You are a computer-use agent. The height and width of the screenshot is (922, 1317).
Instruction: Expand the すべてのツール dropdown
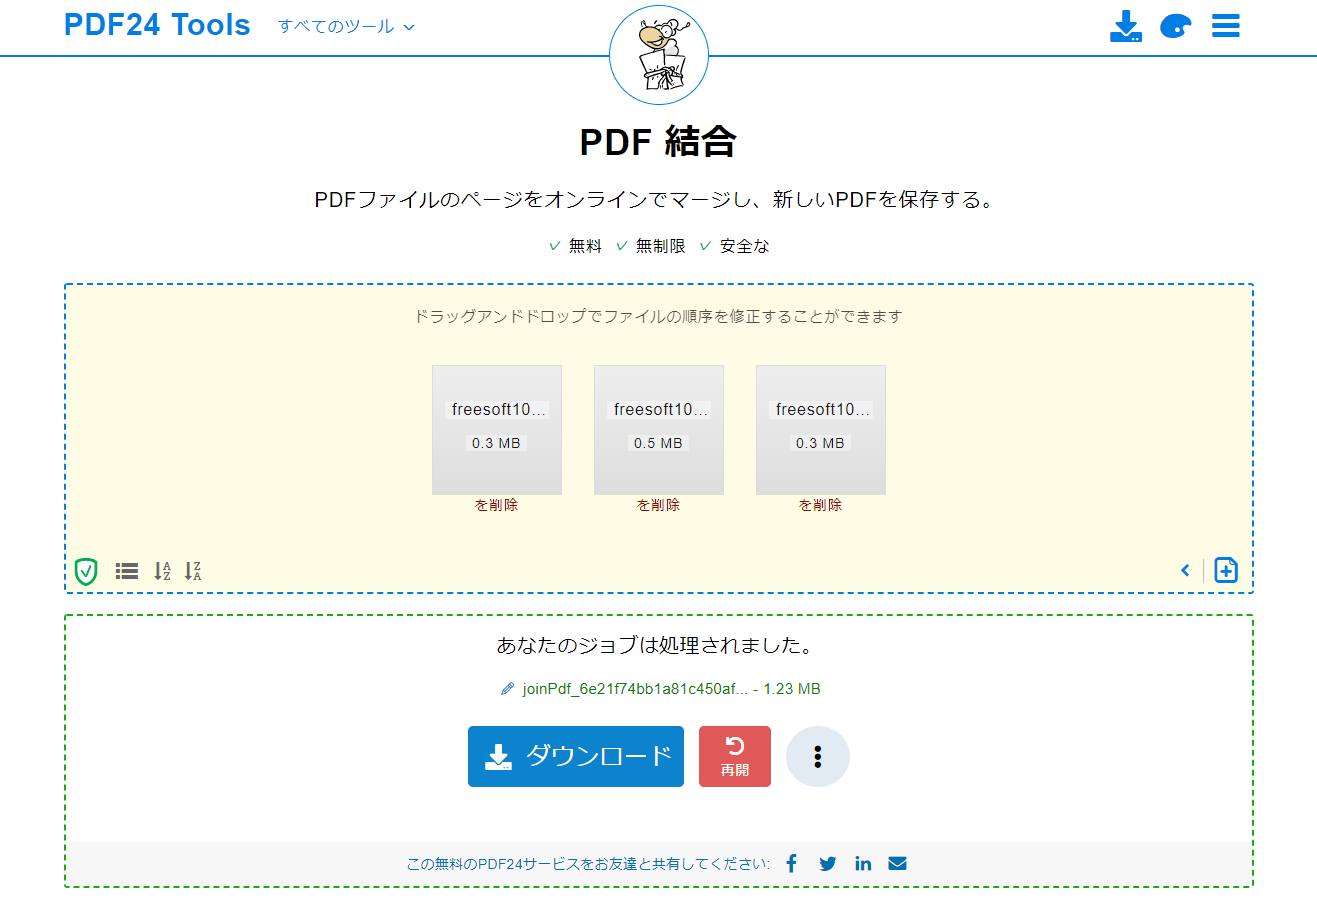pos(345,26)
